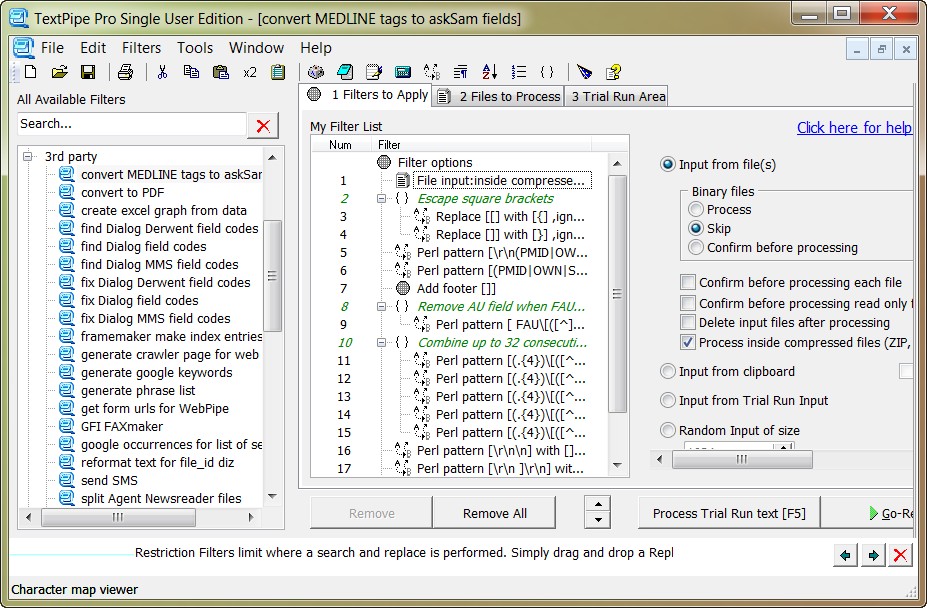Open the 'Click here for help' link
Viewport: 927px width, 608px height.
[853, 127]
